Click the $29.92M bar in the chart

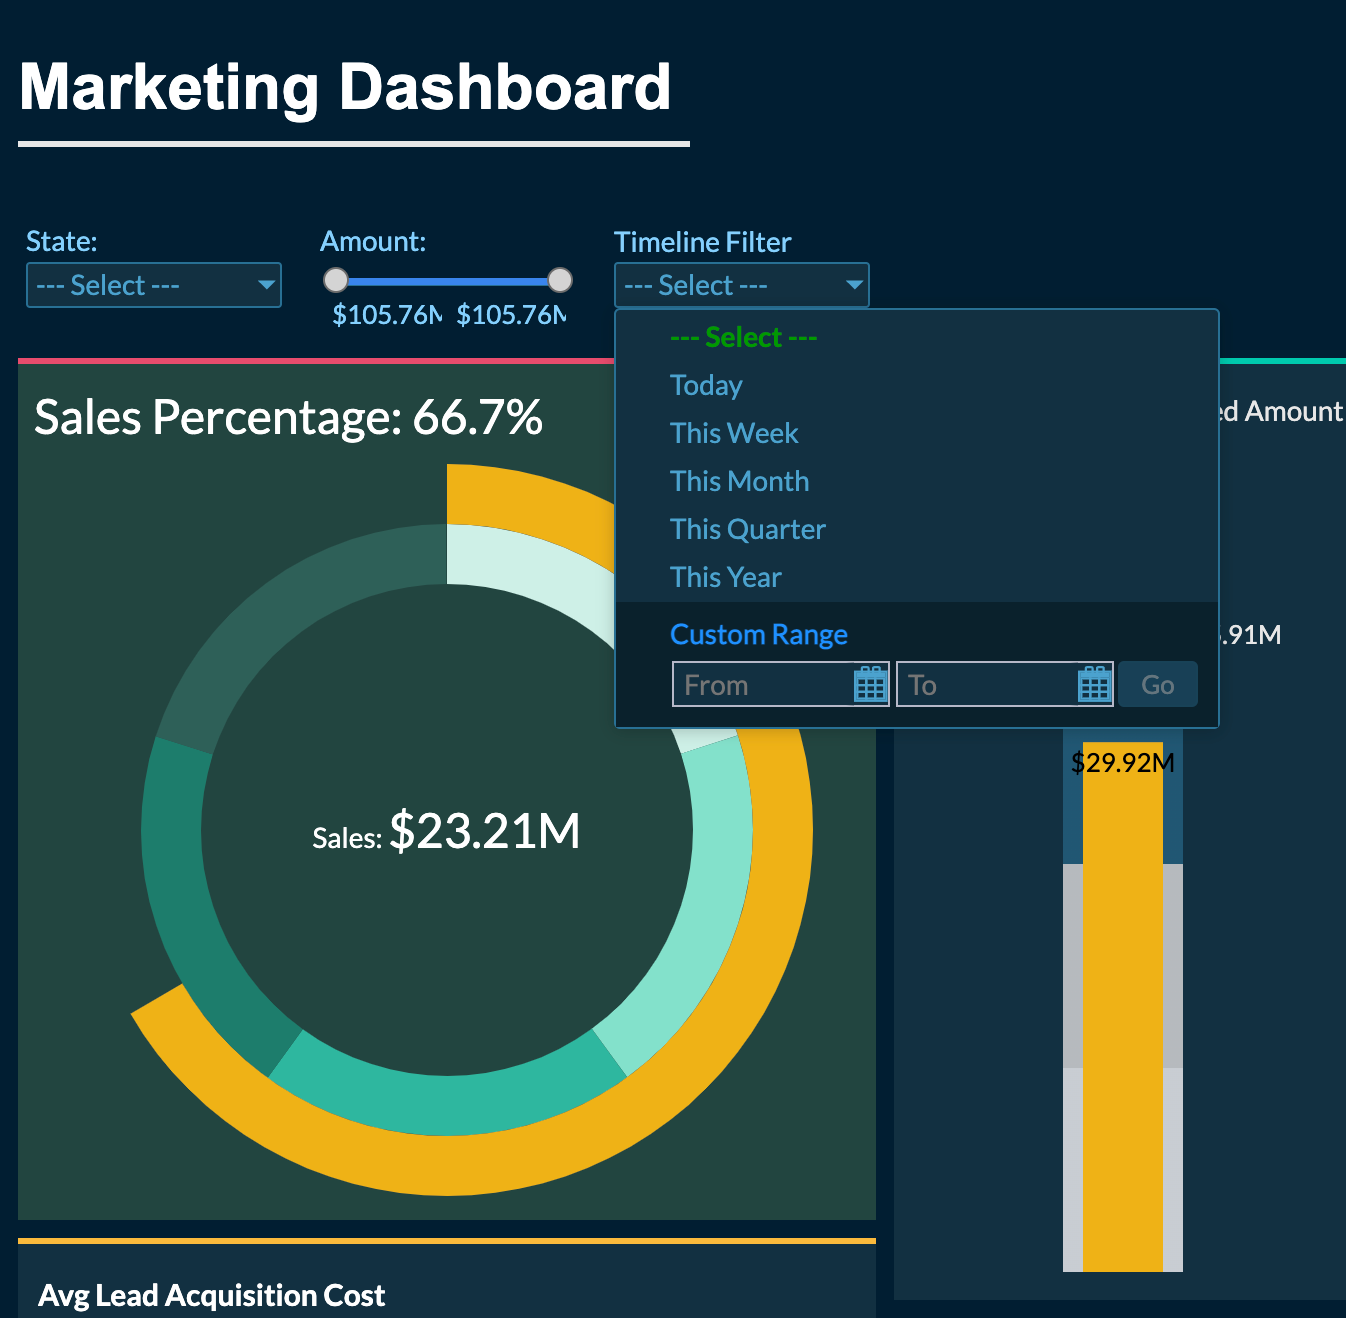(x=1122, y=1000)
